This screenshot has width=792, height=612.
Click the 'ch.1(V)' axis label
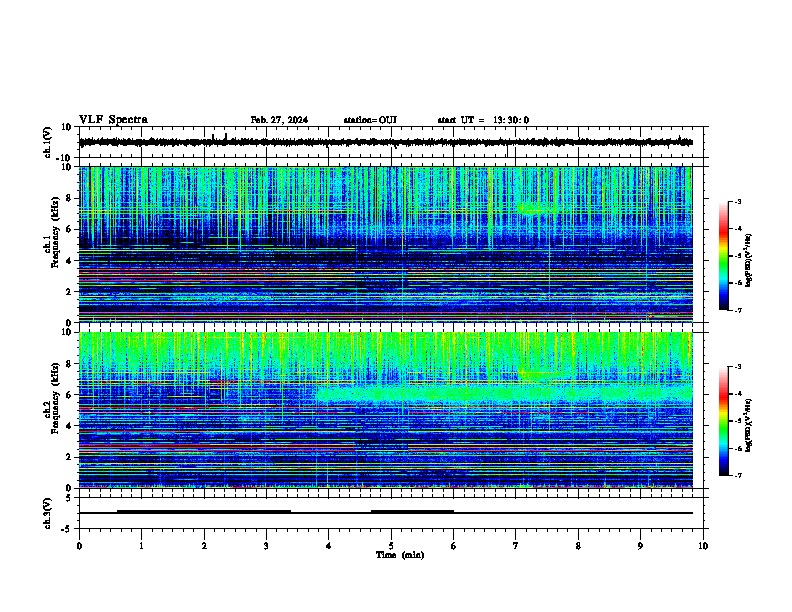click(x=47, y=142)
